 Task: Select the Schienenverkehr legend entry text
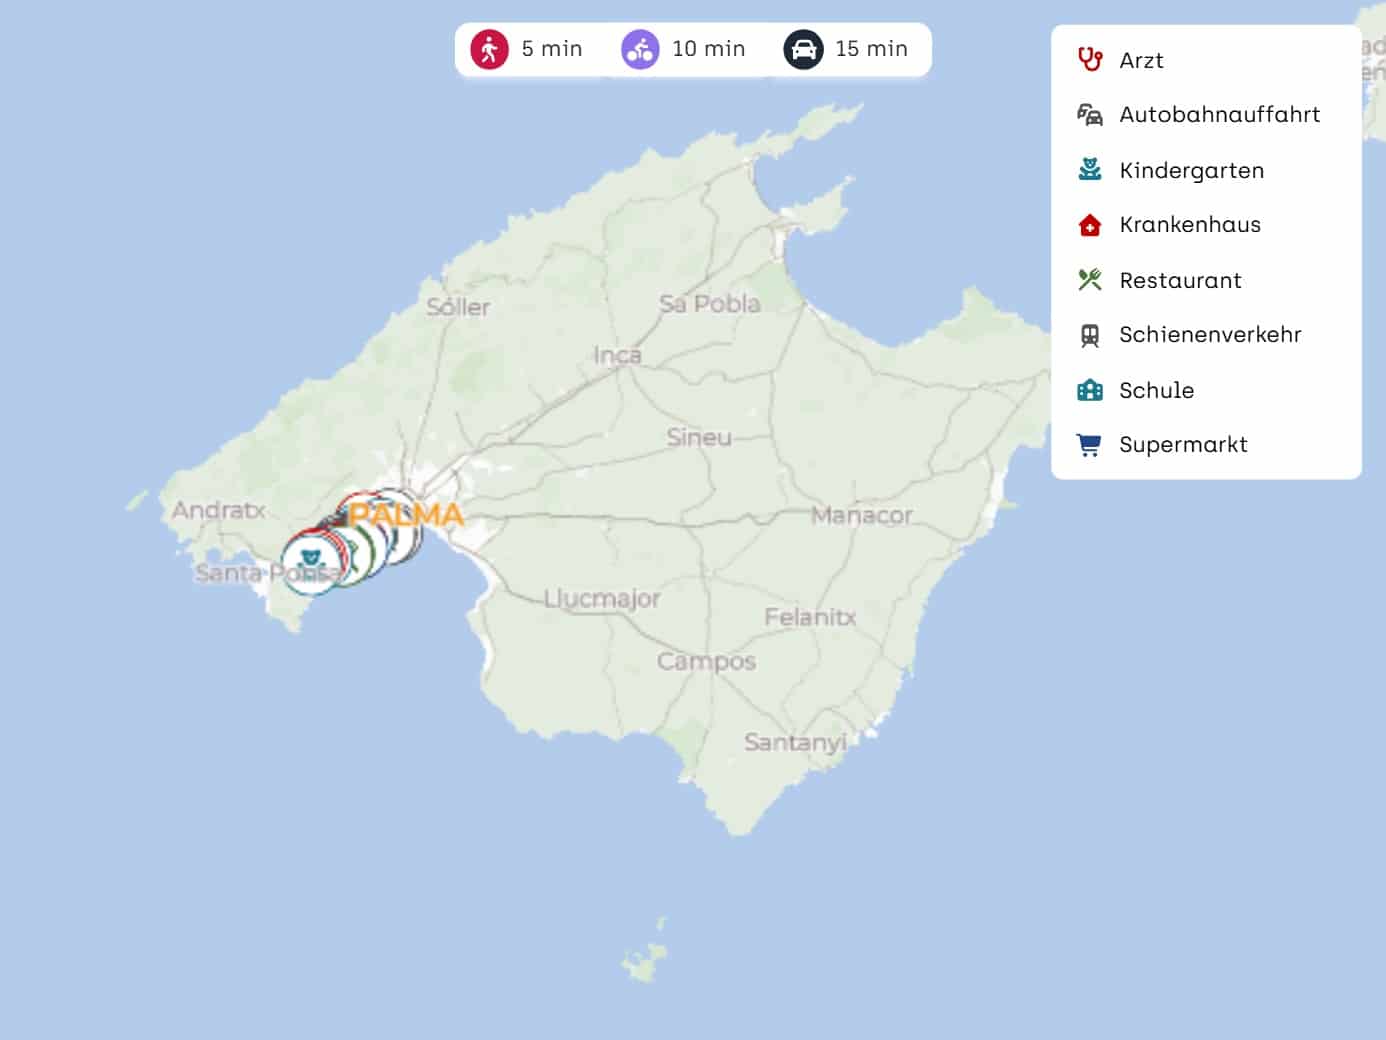(1210, 335)
